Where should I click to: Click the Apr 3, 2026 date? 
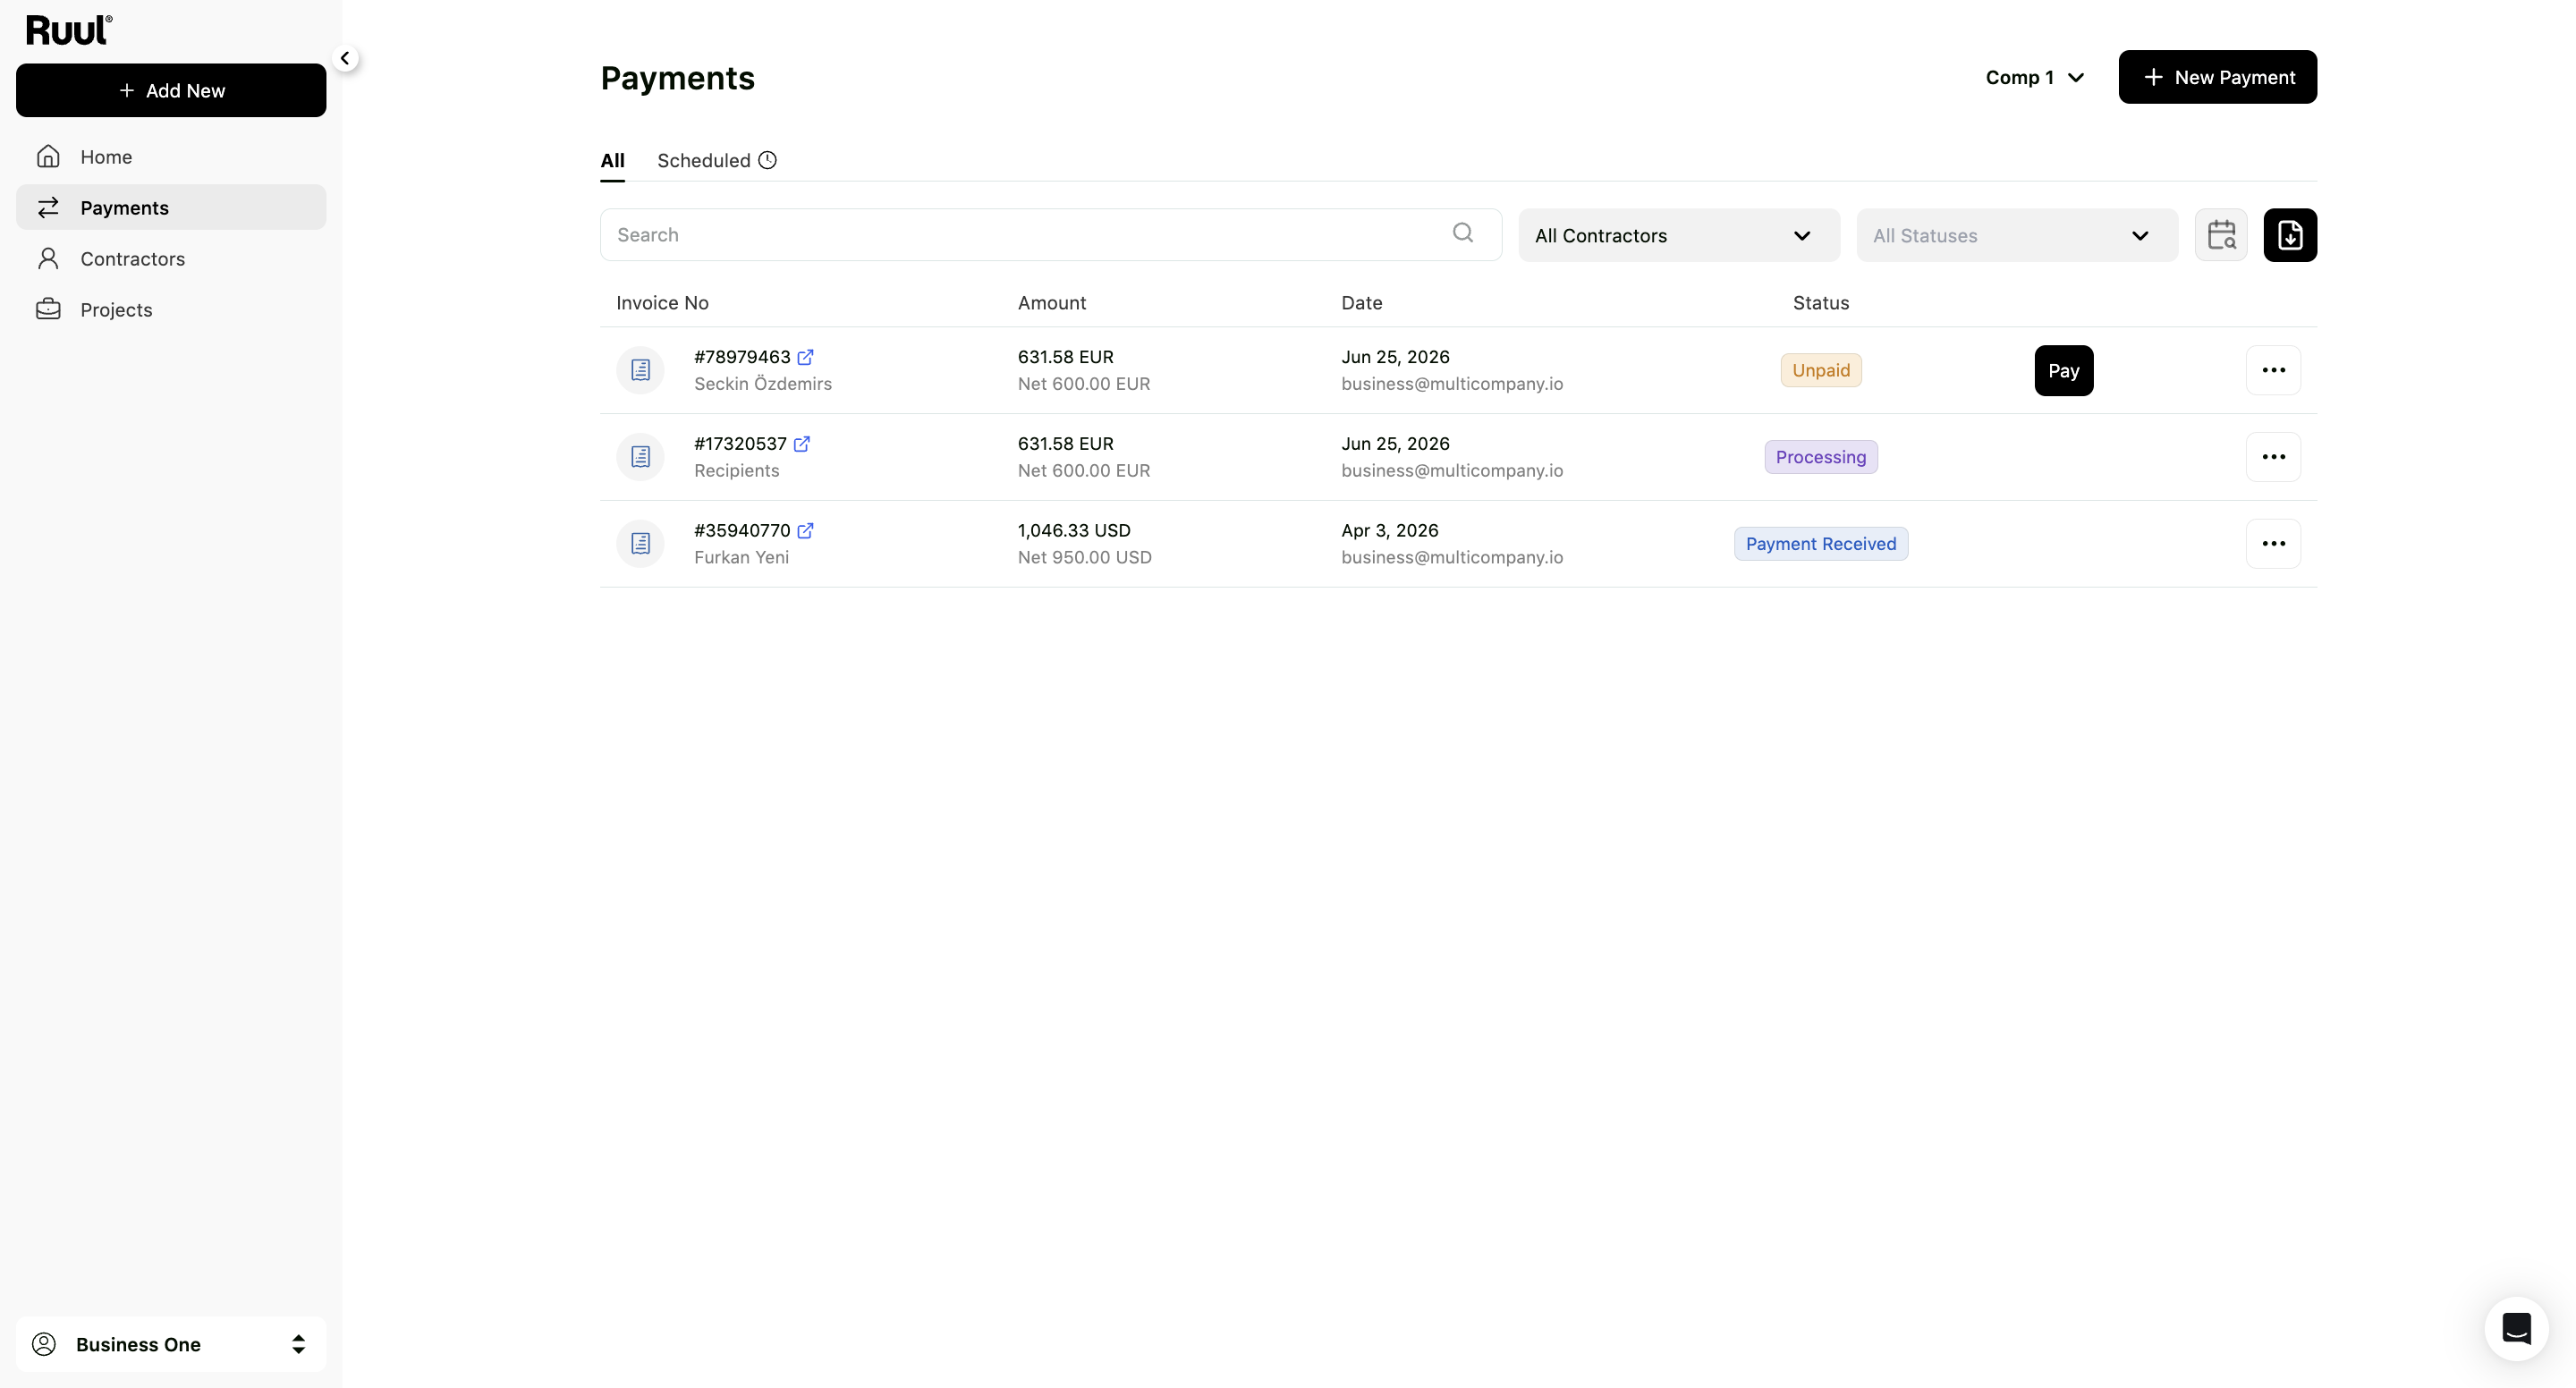[1390, 531]
